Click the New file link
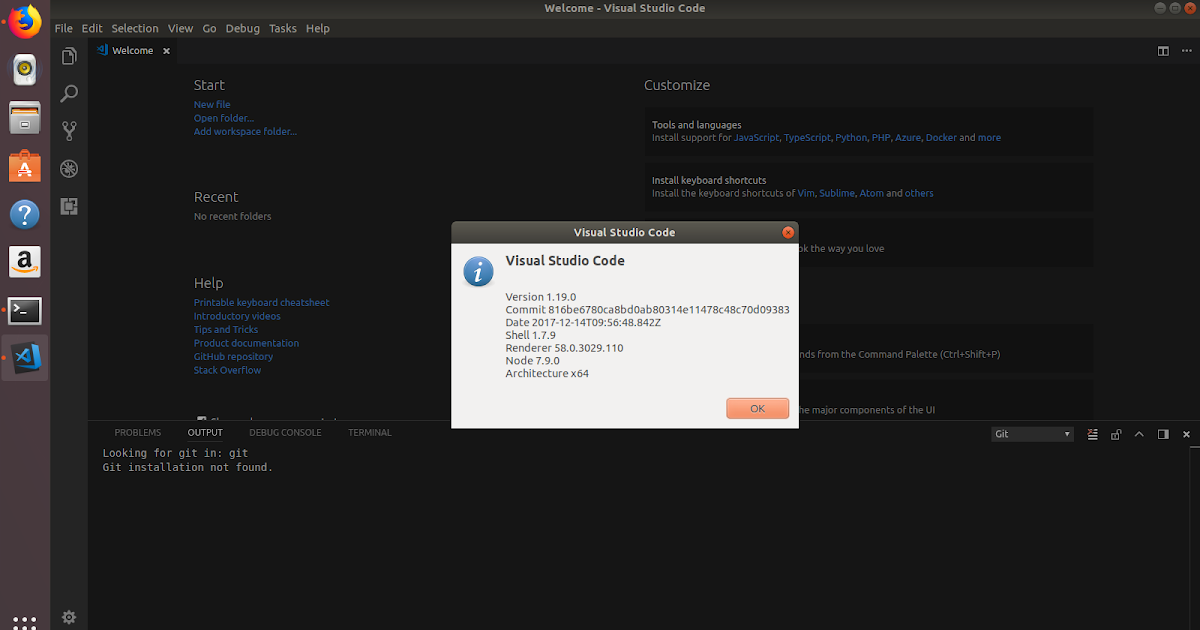 pyautogui.click(x=212, y=105)
